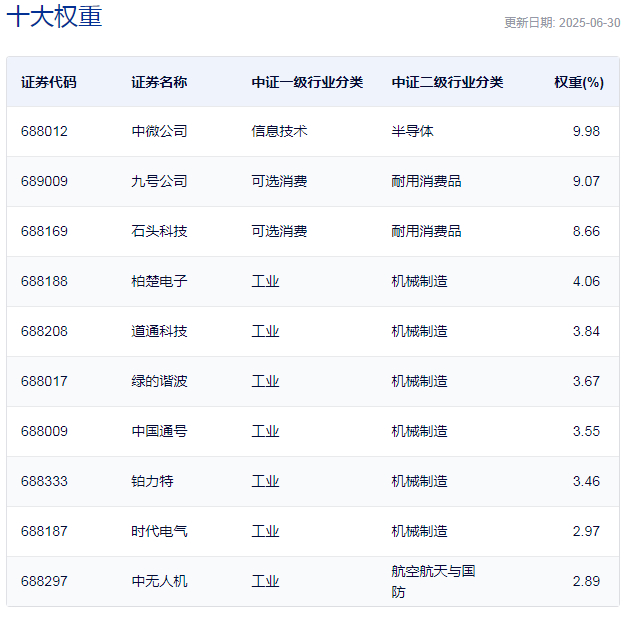Click the 半导体 sub-industry cell

tap(412, 131)
